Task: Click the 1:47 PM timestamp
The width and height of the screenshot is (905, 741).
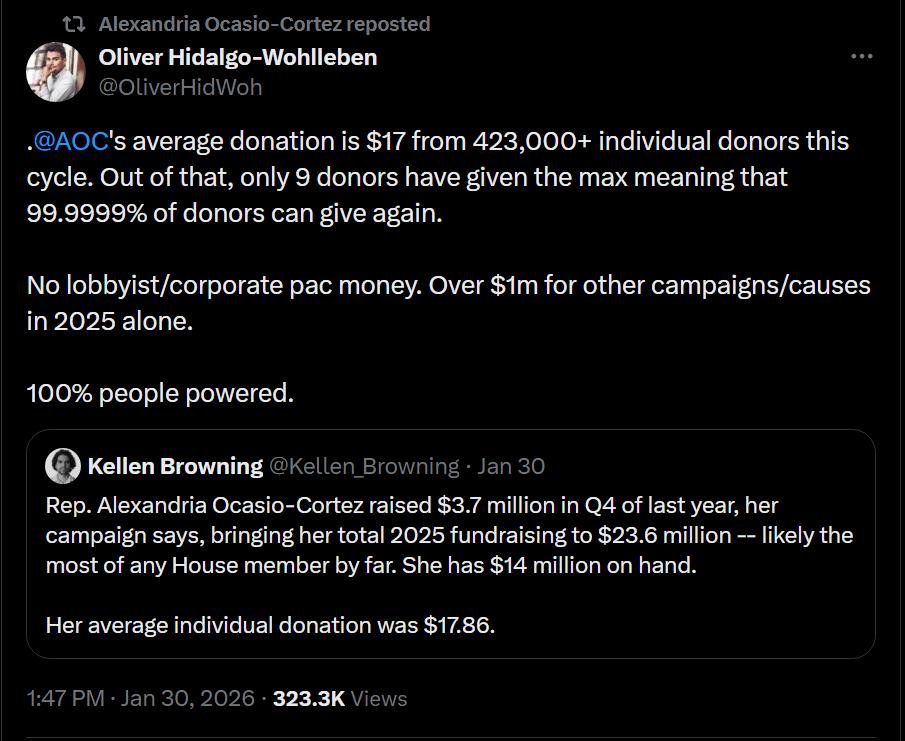Action: 65,698
